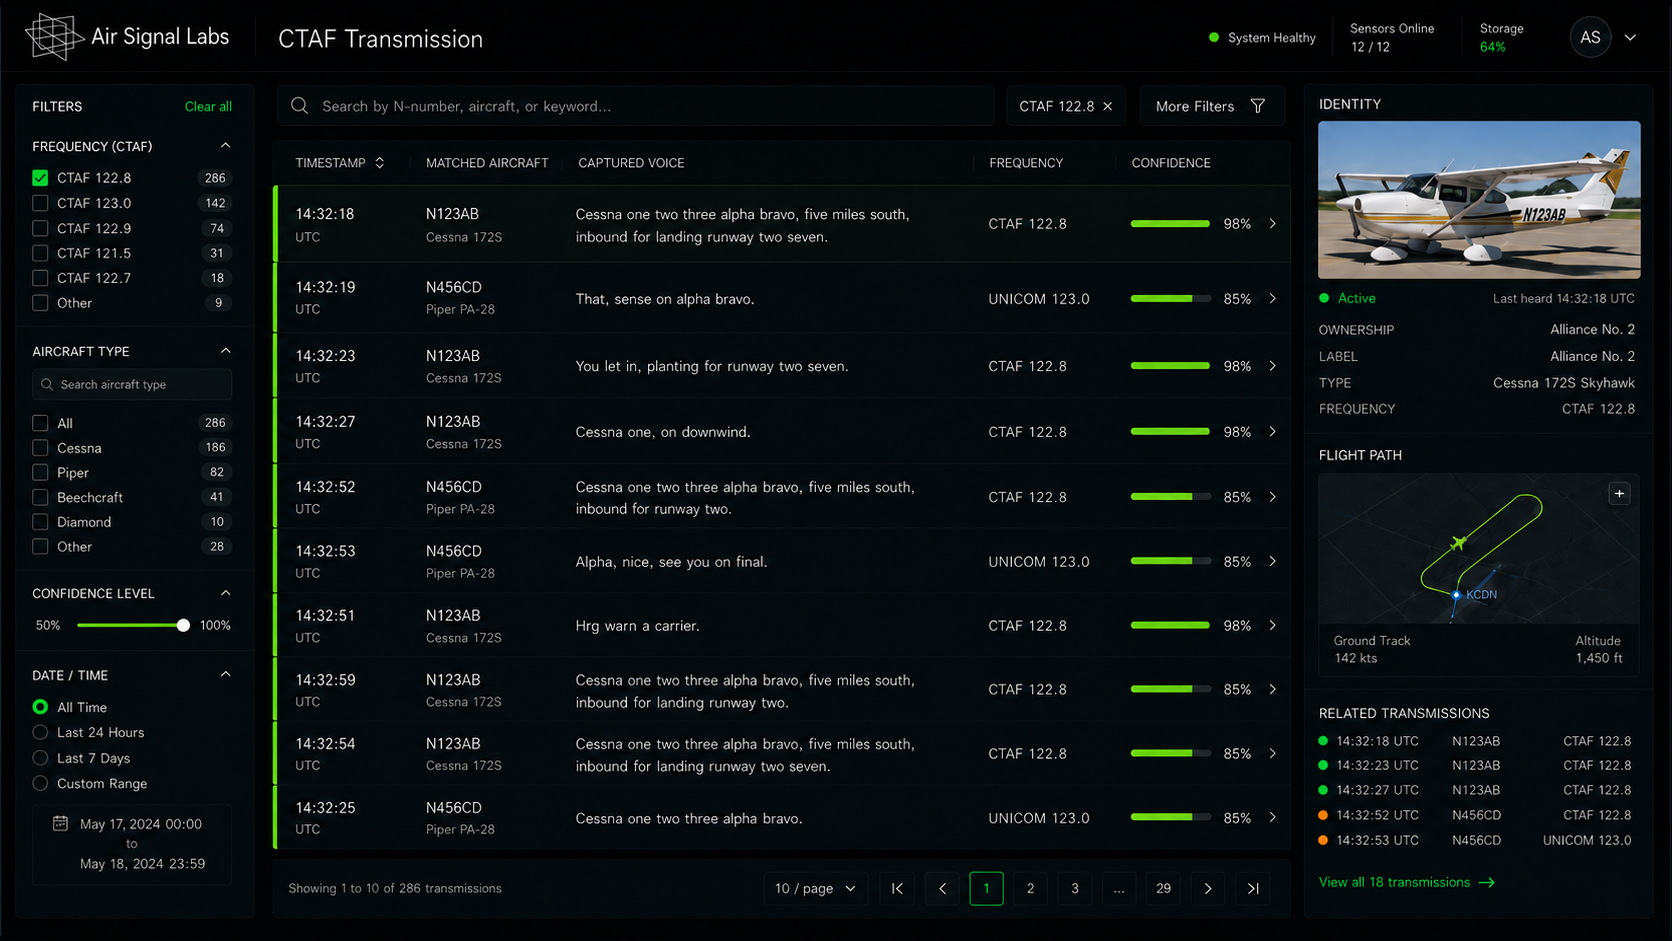Sort by Timestamp column arrows
Screen dimensions: 1672x941
[x=380, y=163]
